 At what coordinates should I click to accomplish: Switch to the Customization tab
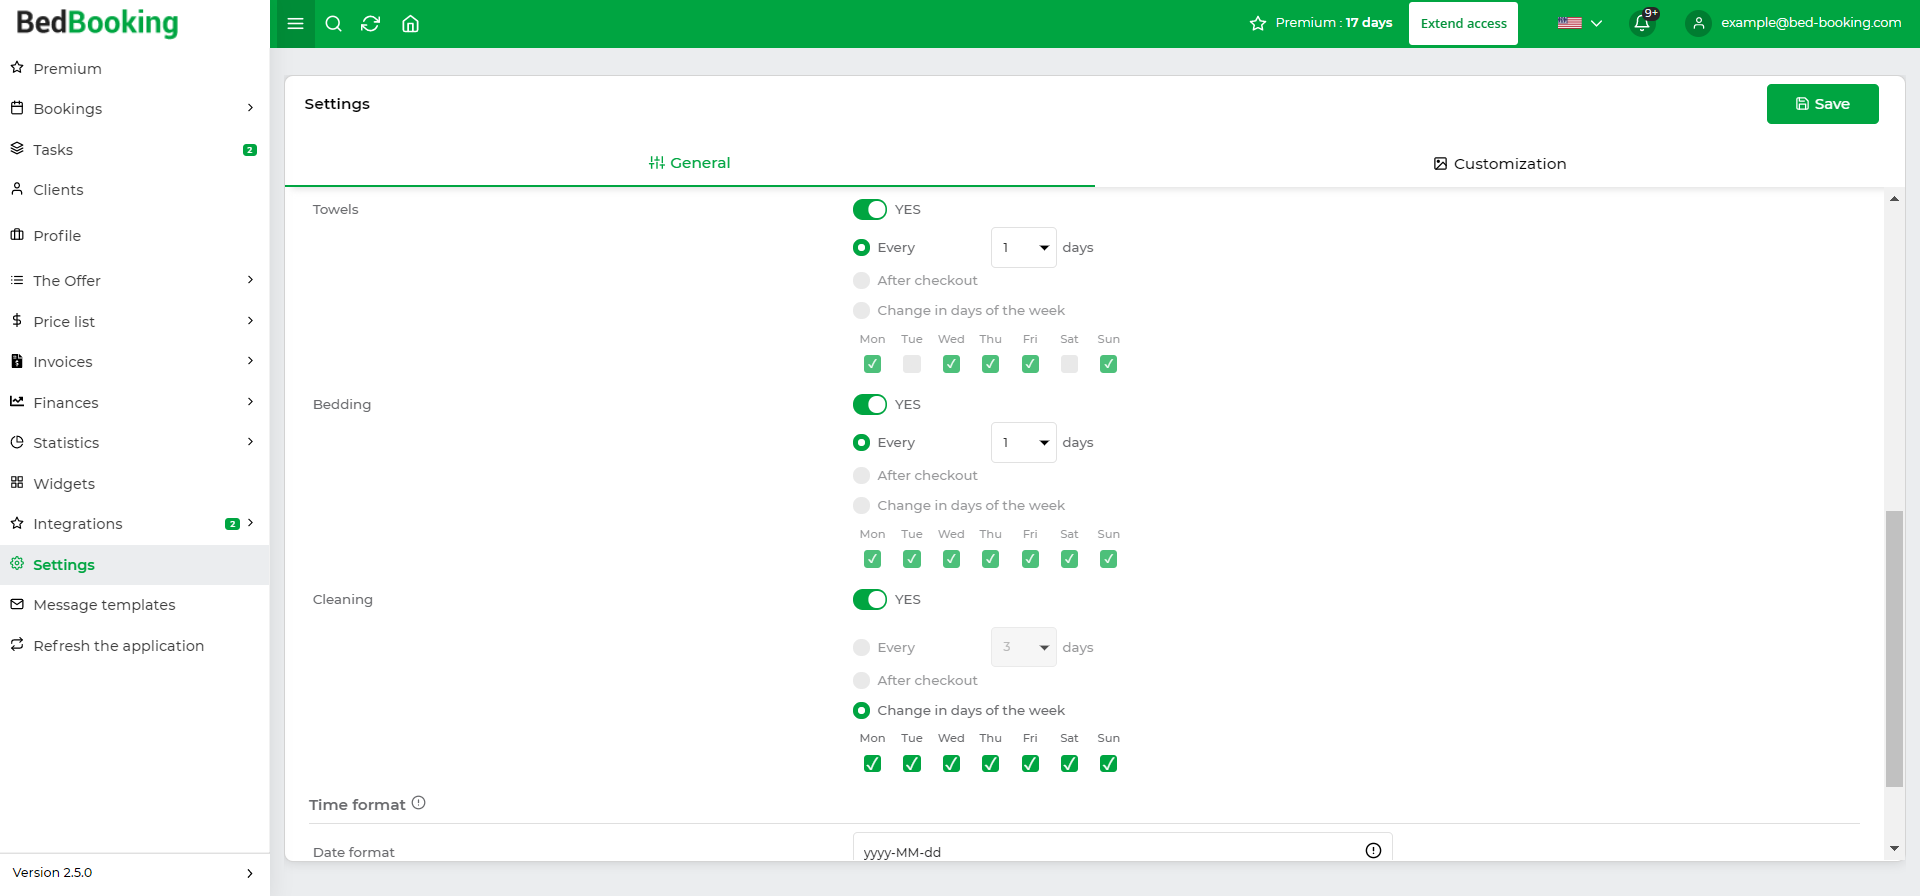click(1500, 163)
